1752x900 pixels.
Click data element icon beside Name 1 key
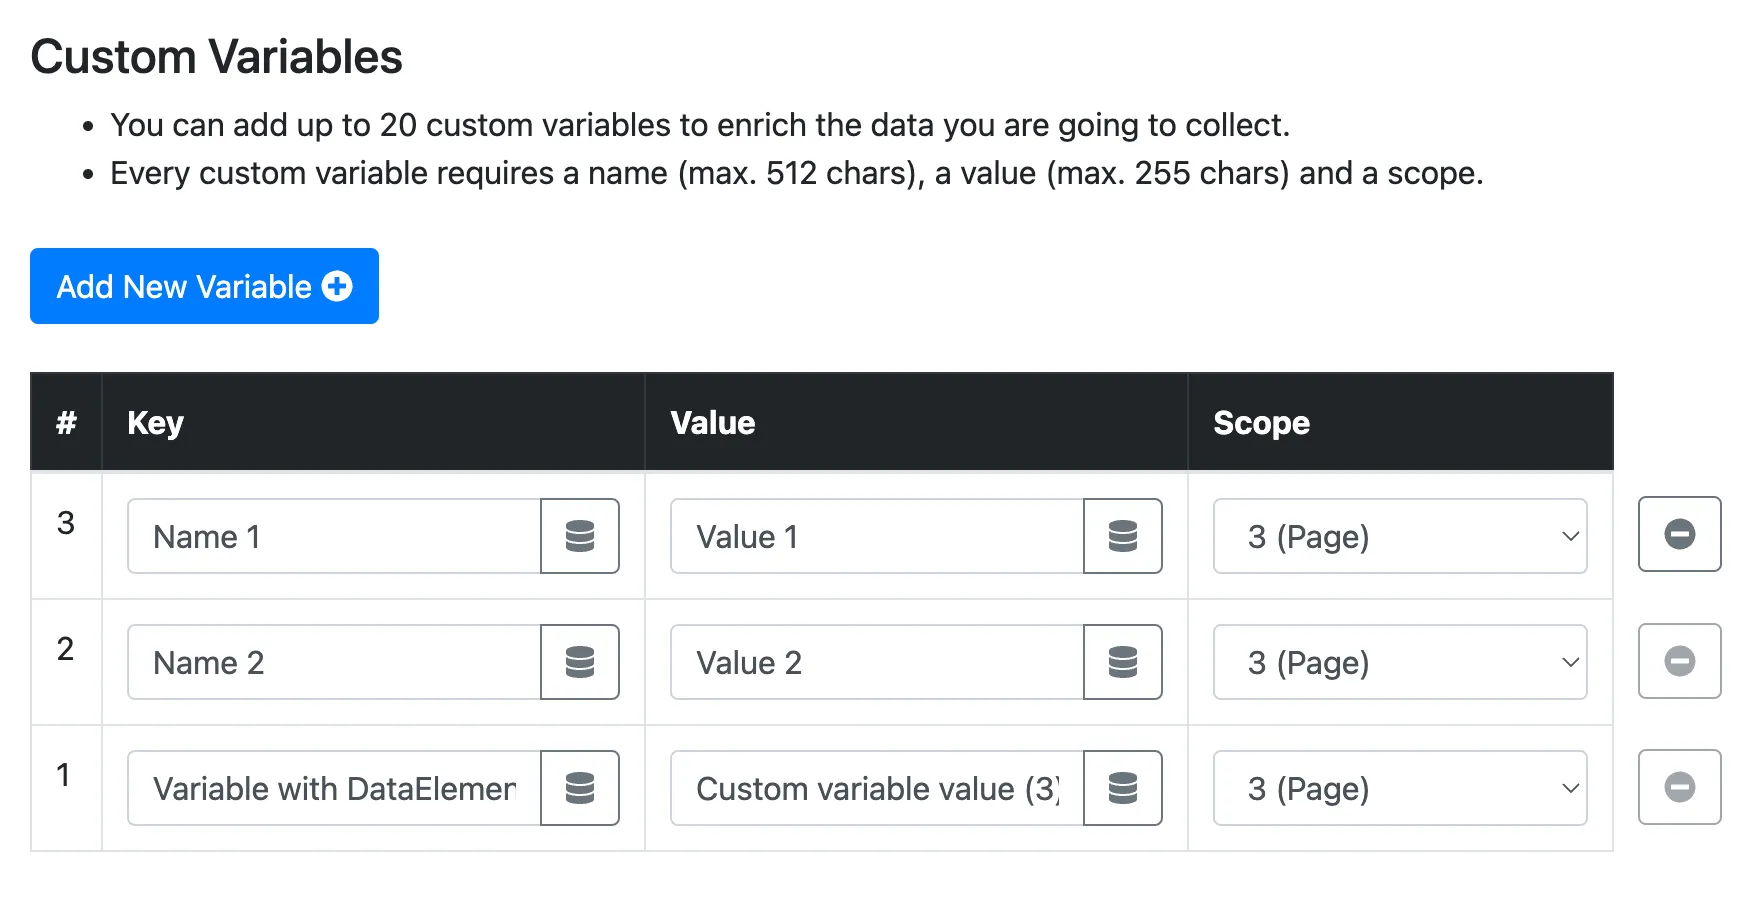point(580,536)
